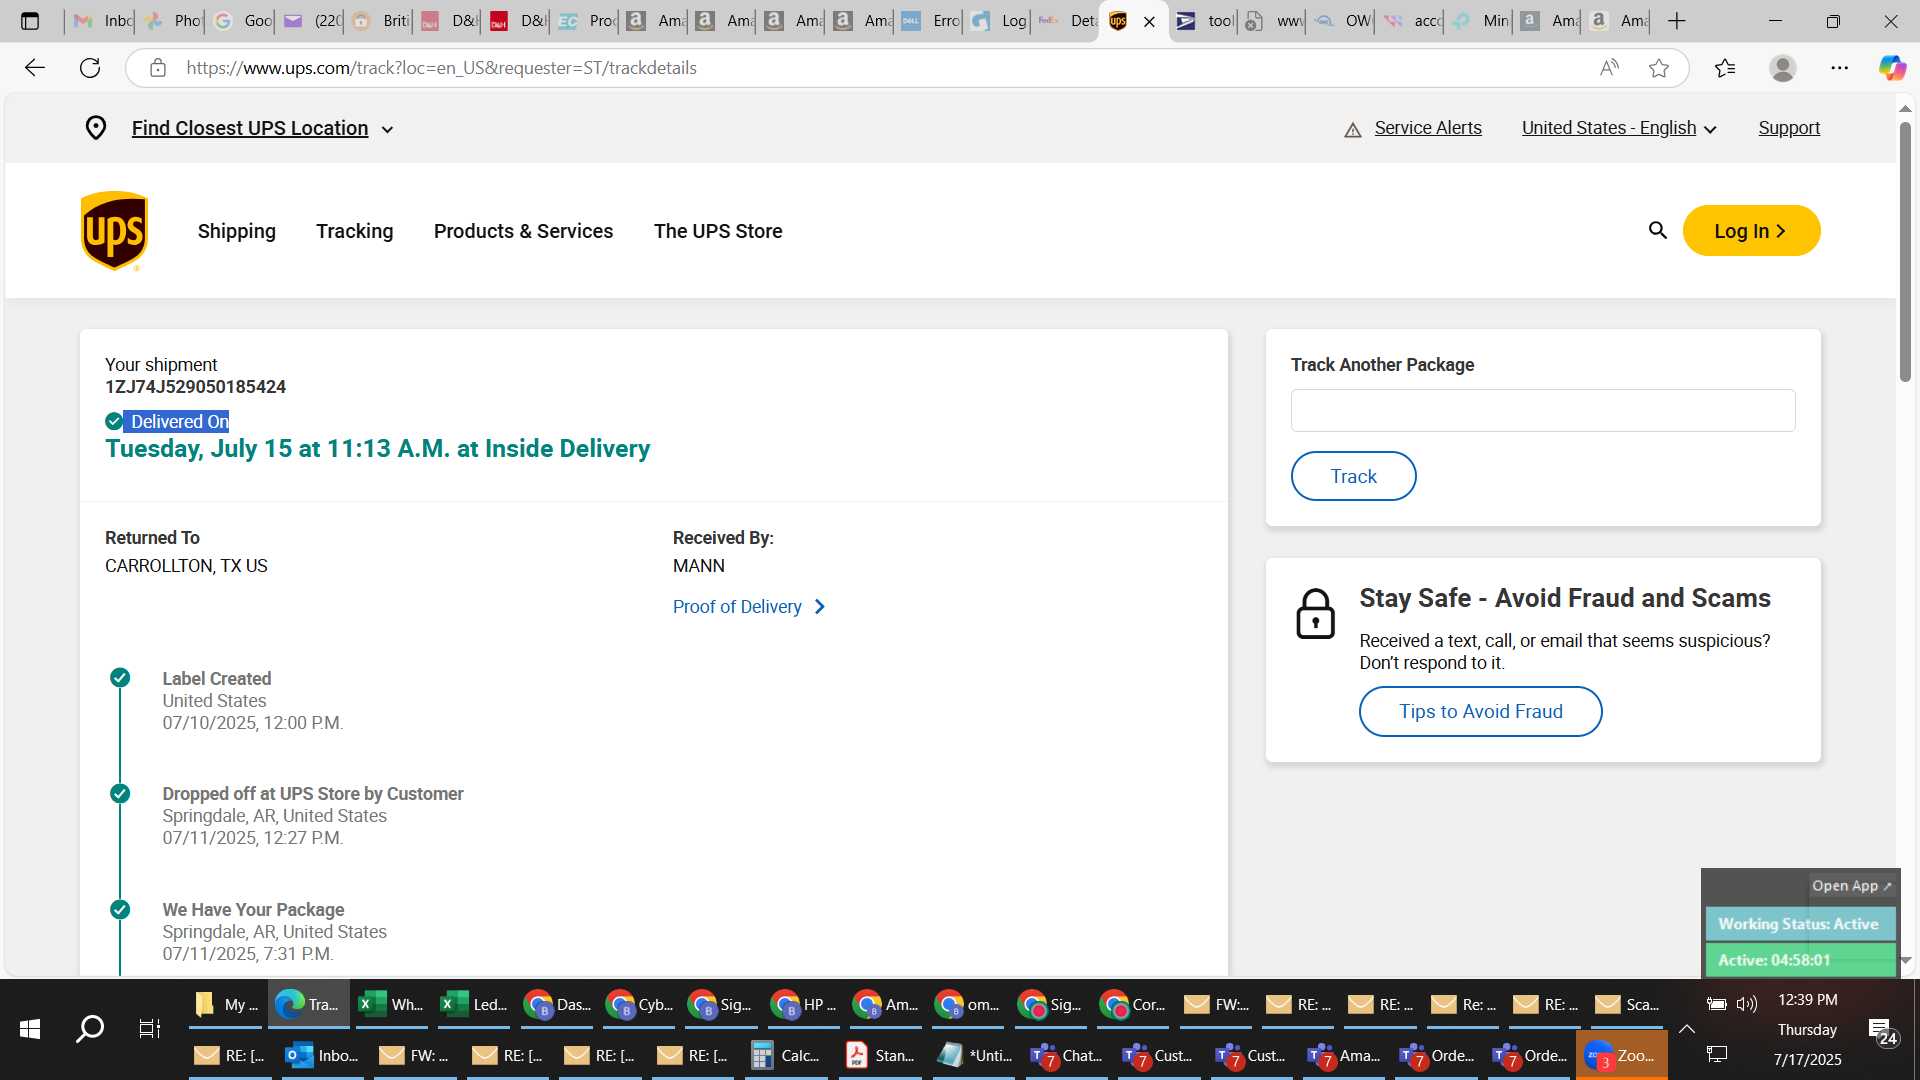
Task: Open the volume speaker tray icon
Action: 1747,1004
